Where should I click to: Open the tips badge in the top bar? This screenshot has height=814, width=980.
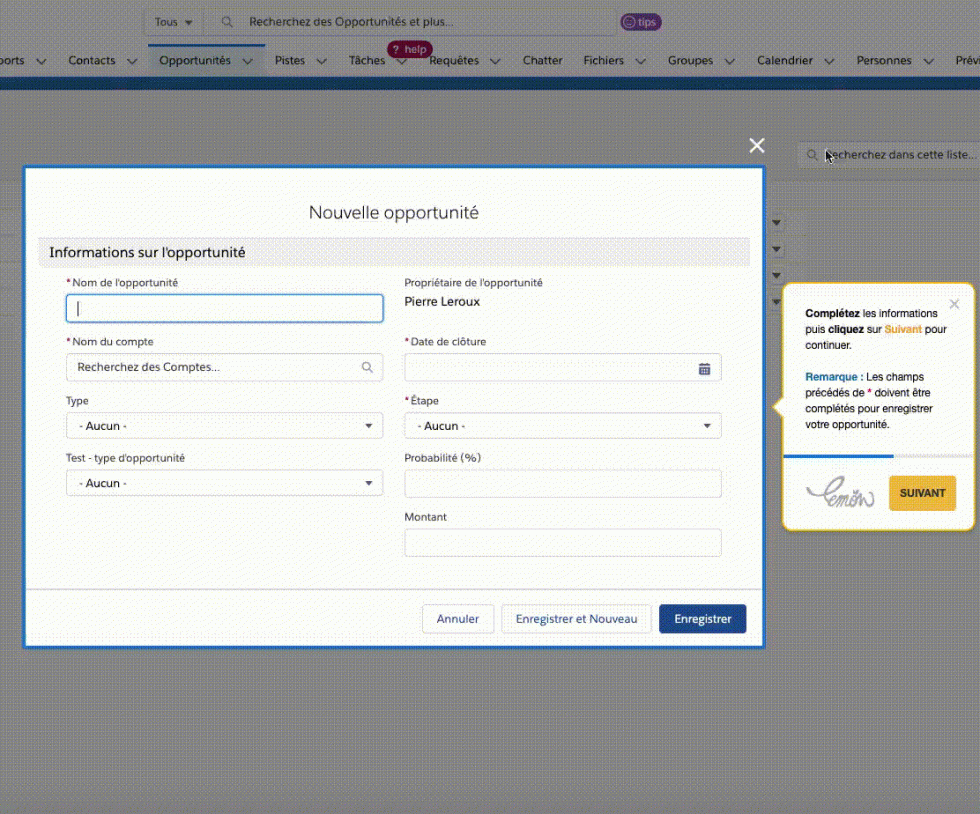pyautogui.click(x=640, y=21)
